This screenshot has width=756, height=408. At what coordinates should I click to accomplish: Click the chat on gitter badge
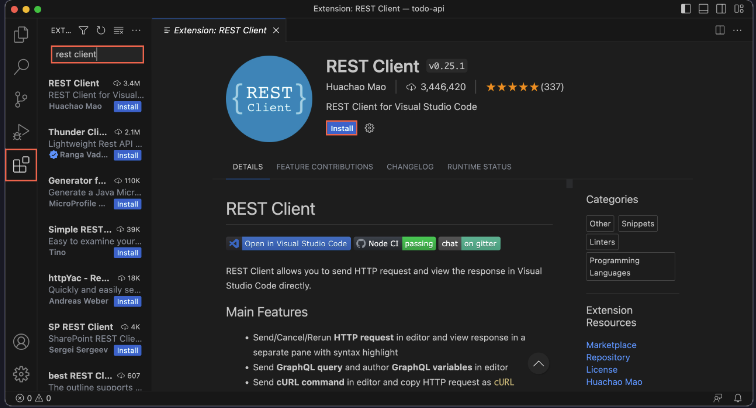pos(469,244)
